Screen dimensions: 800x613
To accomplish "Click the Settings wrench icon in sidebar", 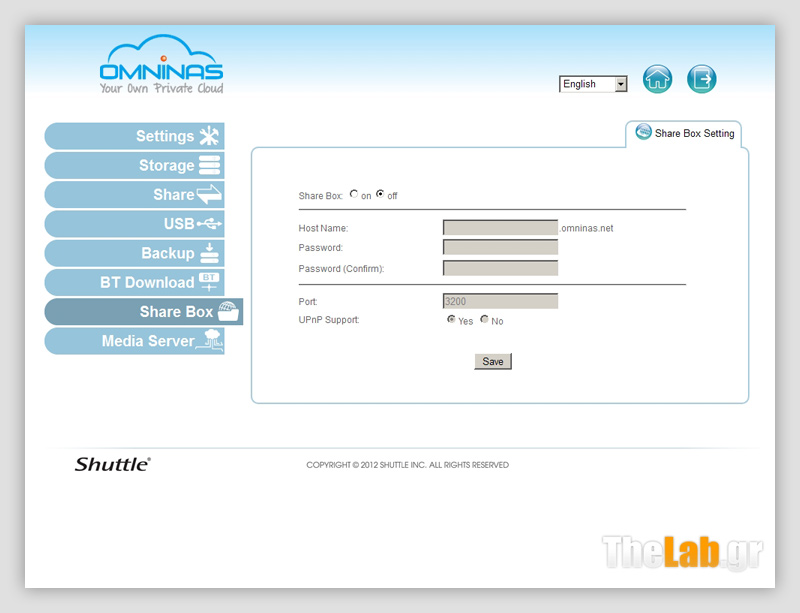I will tap(208, 137).
